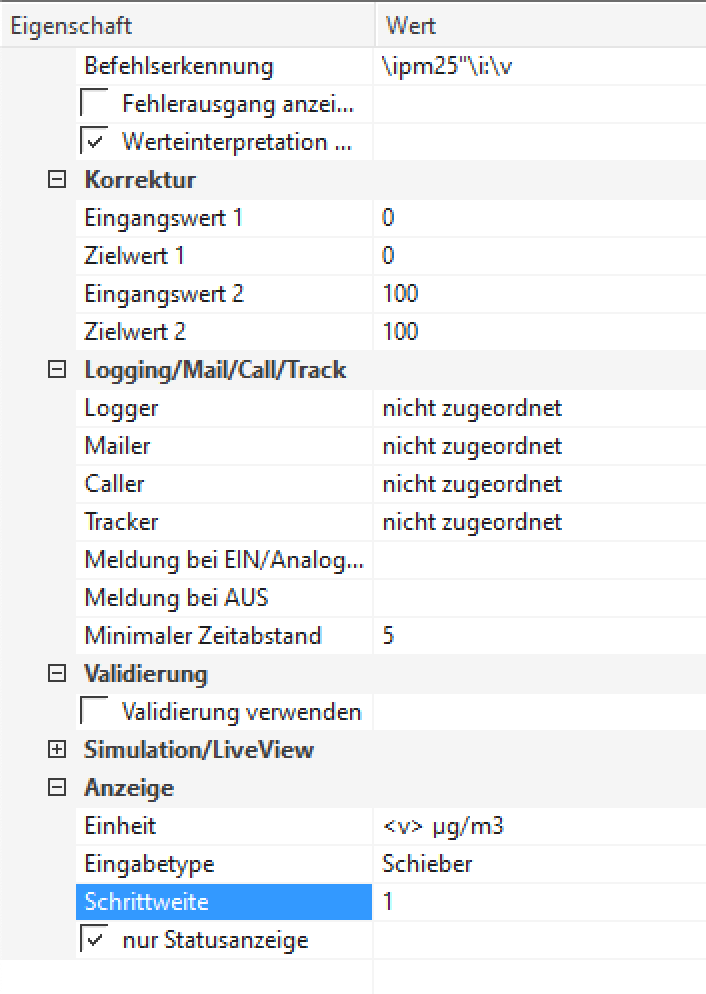706x994 pixels.
Task: Enable the Fehlerausgang anzeigen checkbox
Action: pyautogui.click(x=95, y=104)
